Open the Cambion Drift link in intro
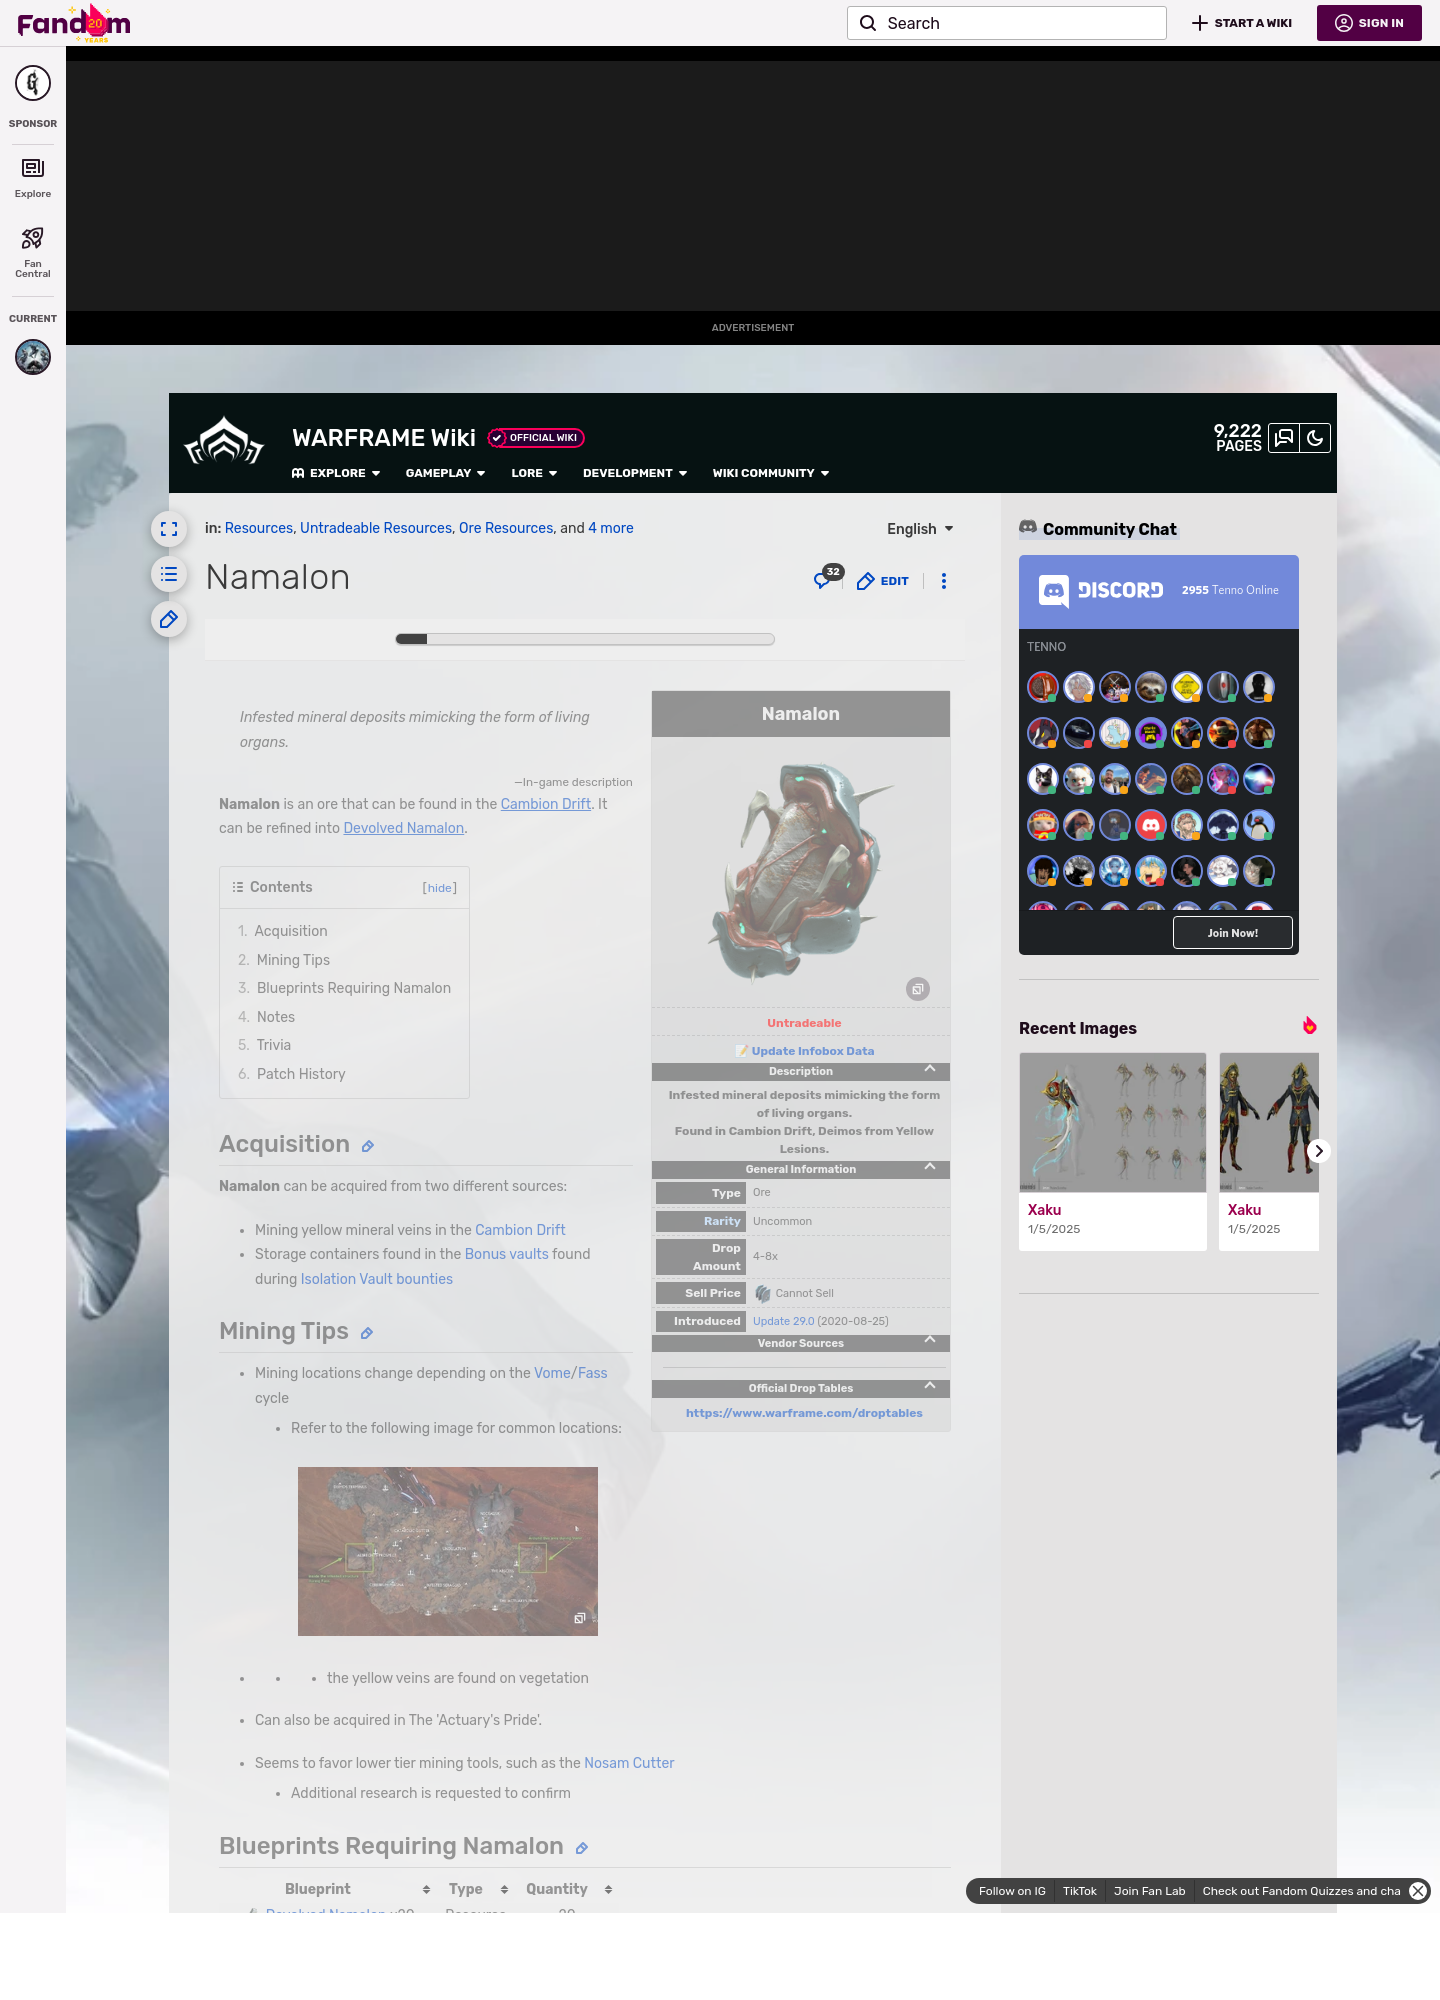 545,804
